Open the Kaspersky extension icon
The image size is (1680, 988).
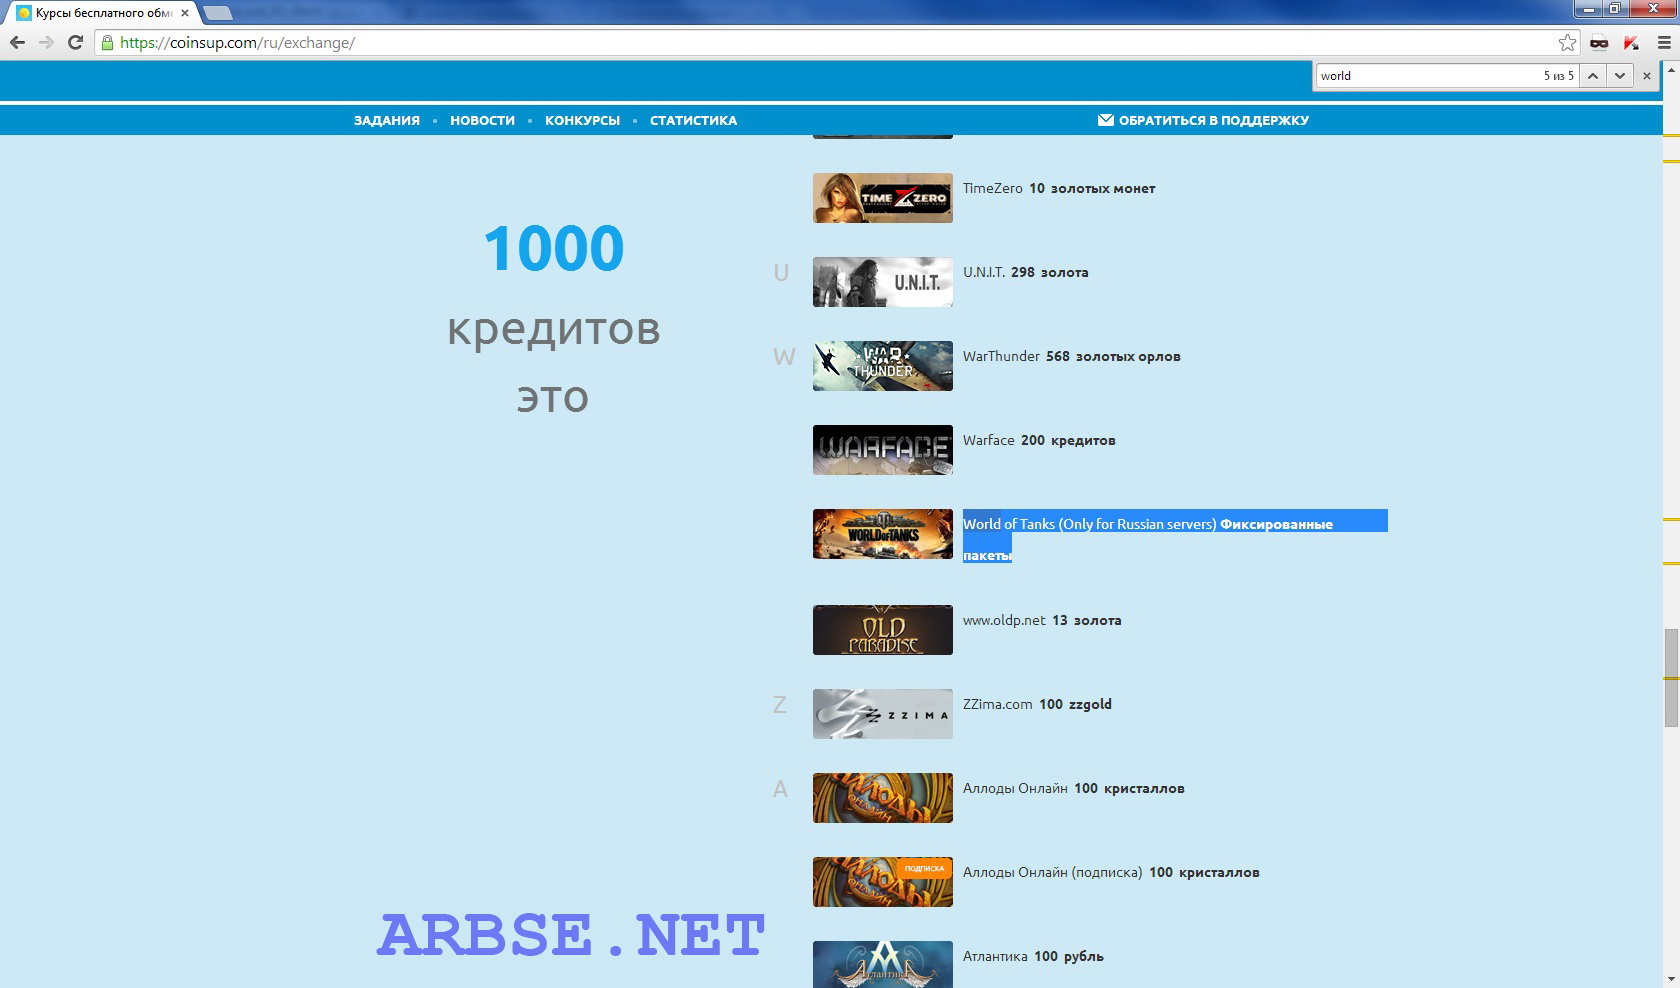[x=1632, y=43]
